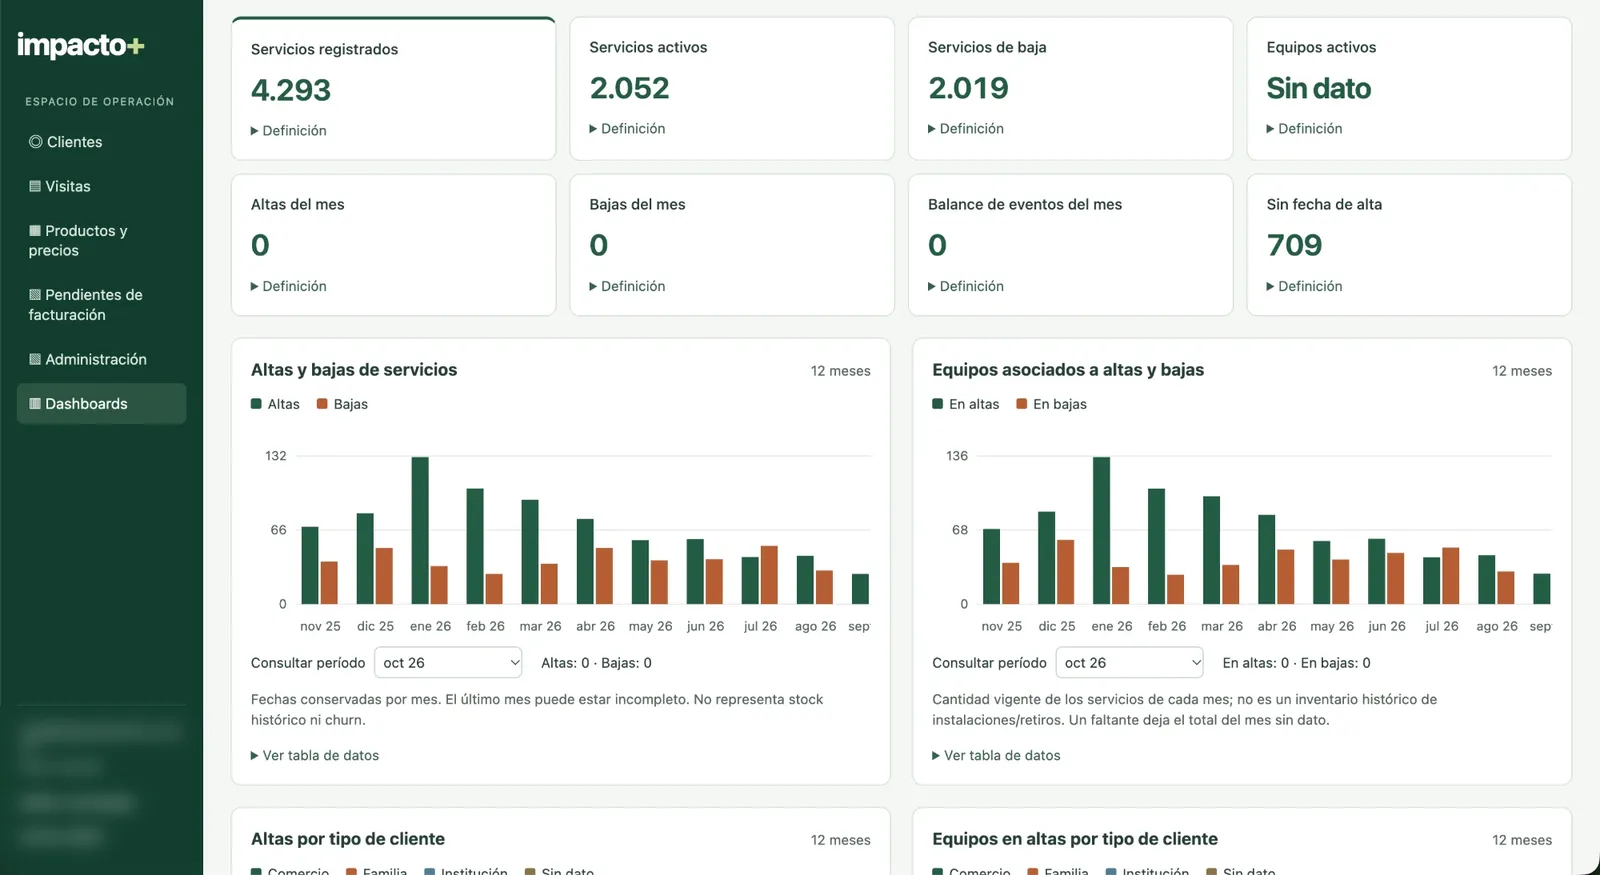Click the Balance de eventos del mes title
The image size is (1600, 875).
click(x=1025, y=204)
